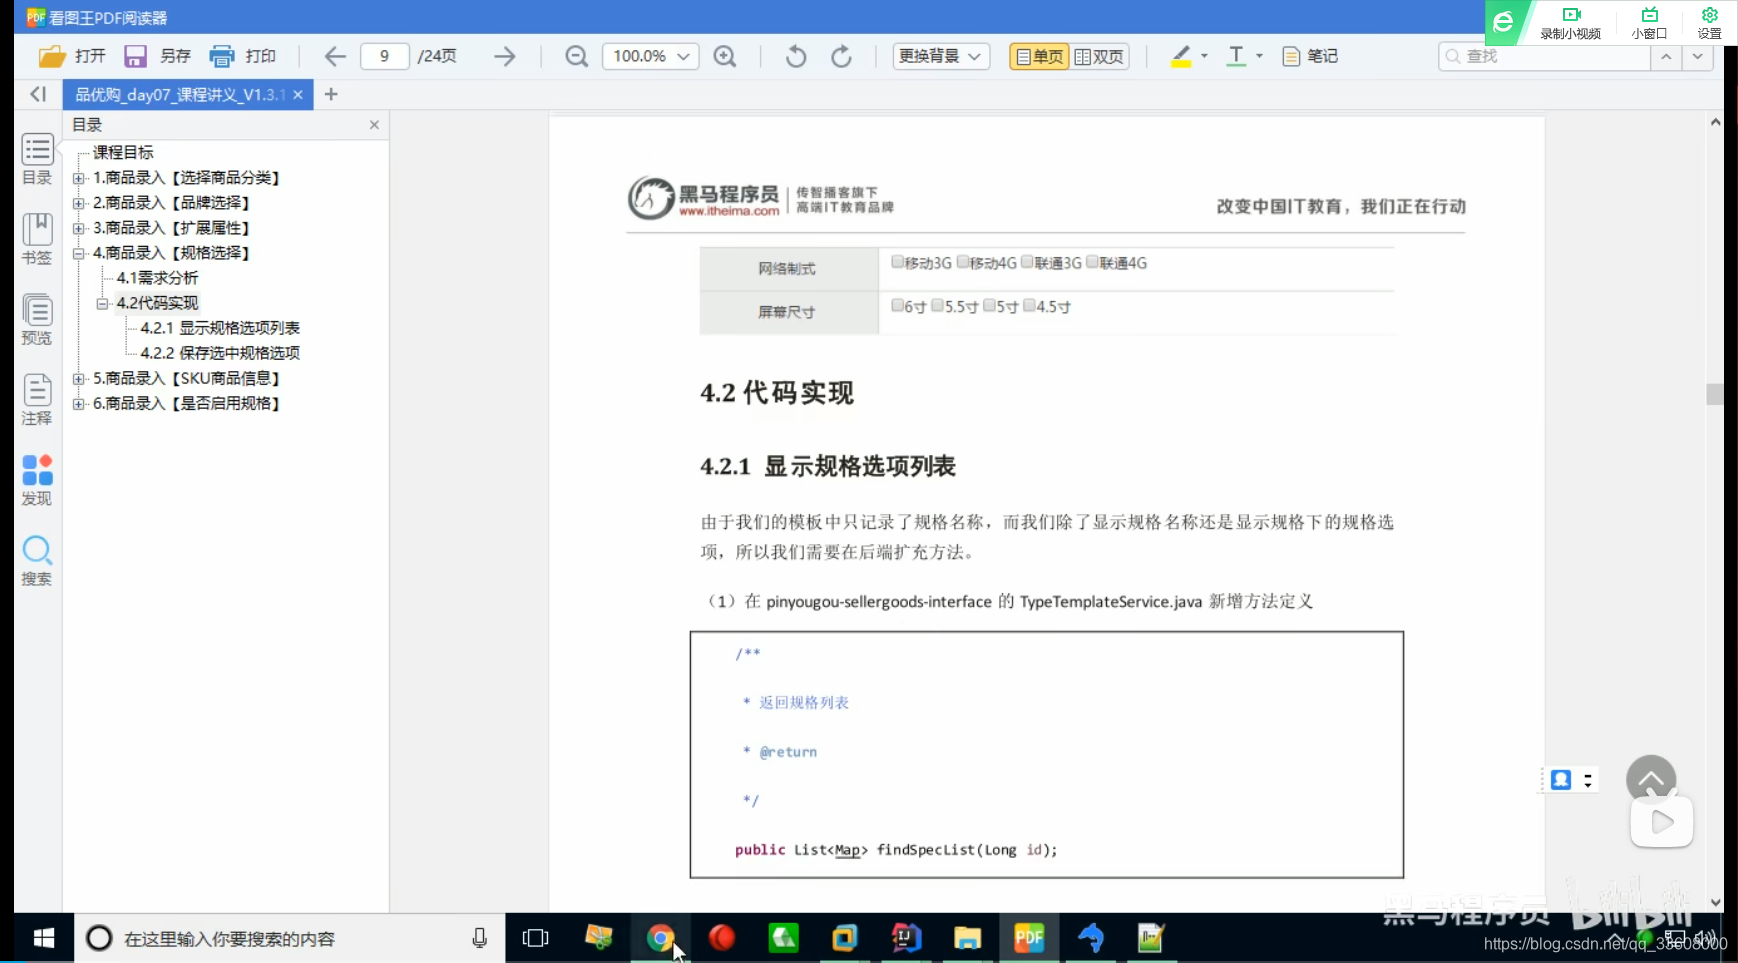Screen dimensions: 1738x963
Task: Rotate the page clockwise
Action: 842,56
